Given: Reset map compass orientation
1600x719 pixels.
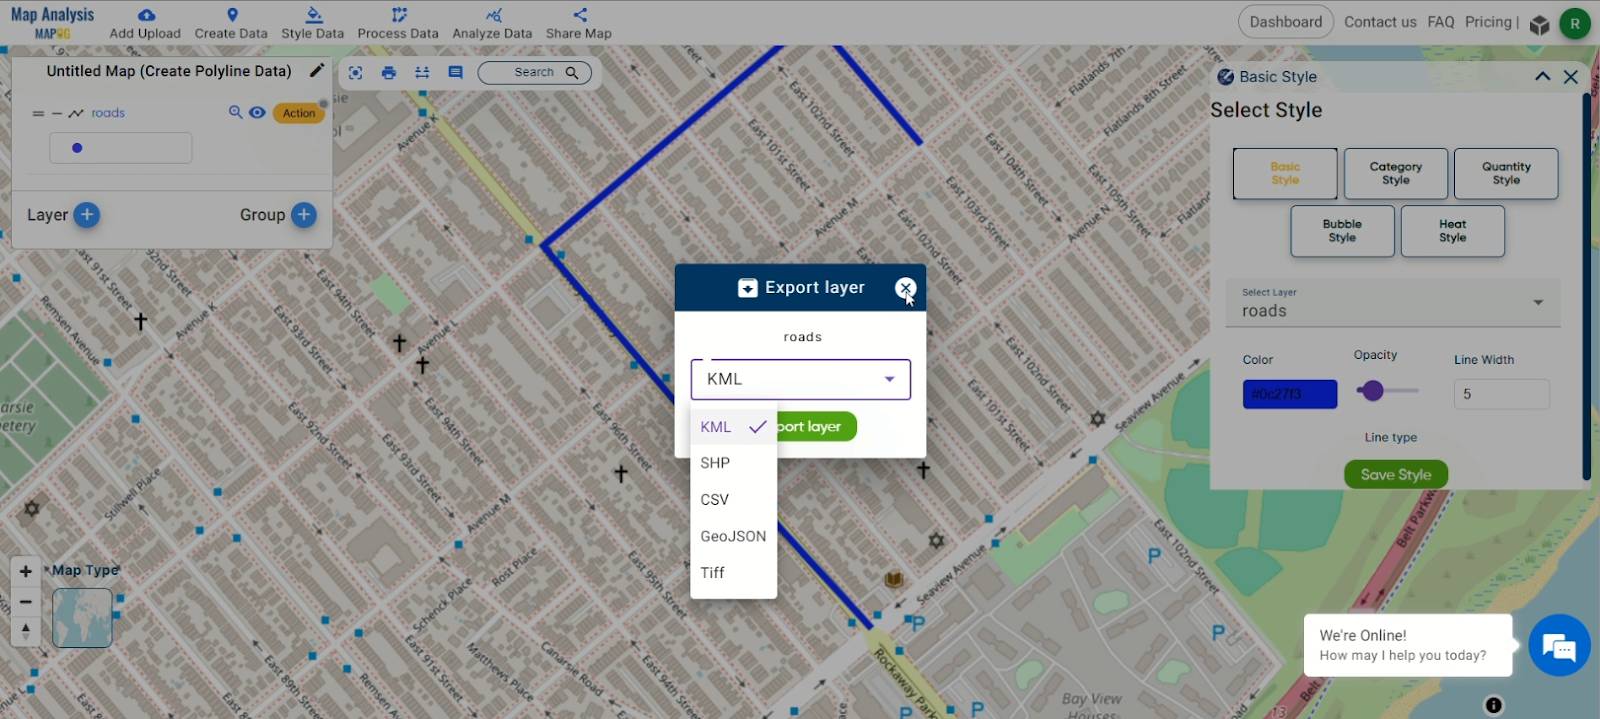Looking at the screenshot, I should click(26, 631).
